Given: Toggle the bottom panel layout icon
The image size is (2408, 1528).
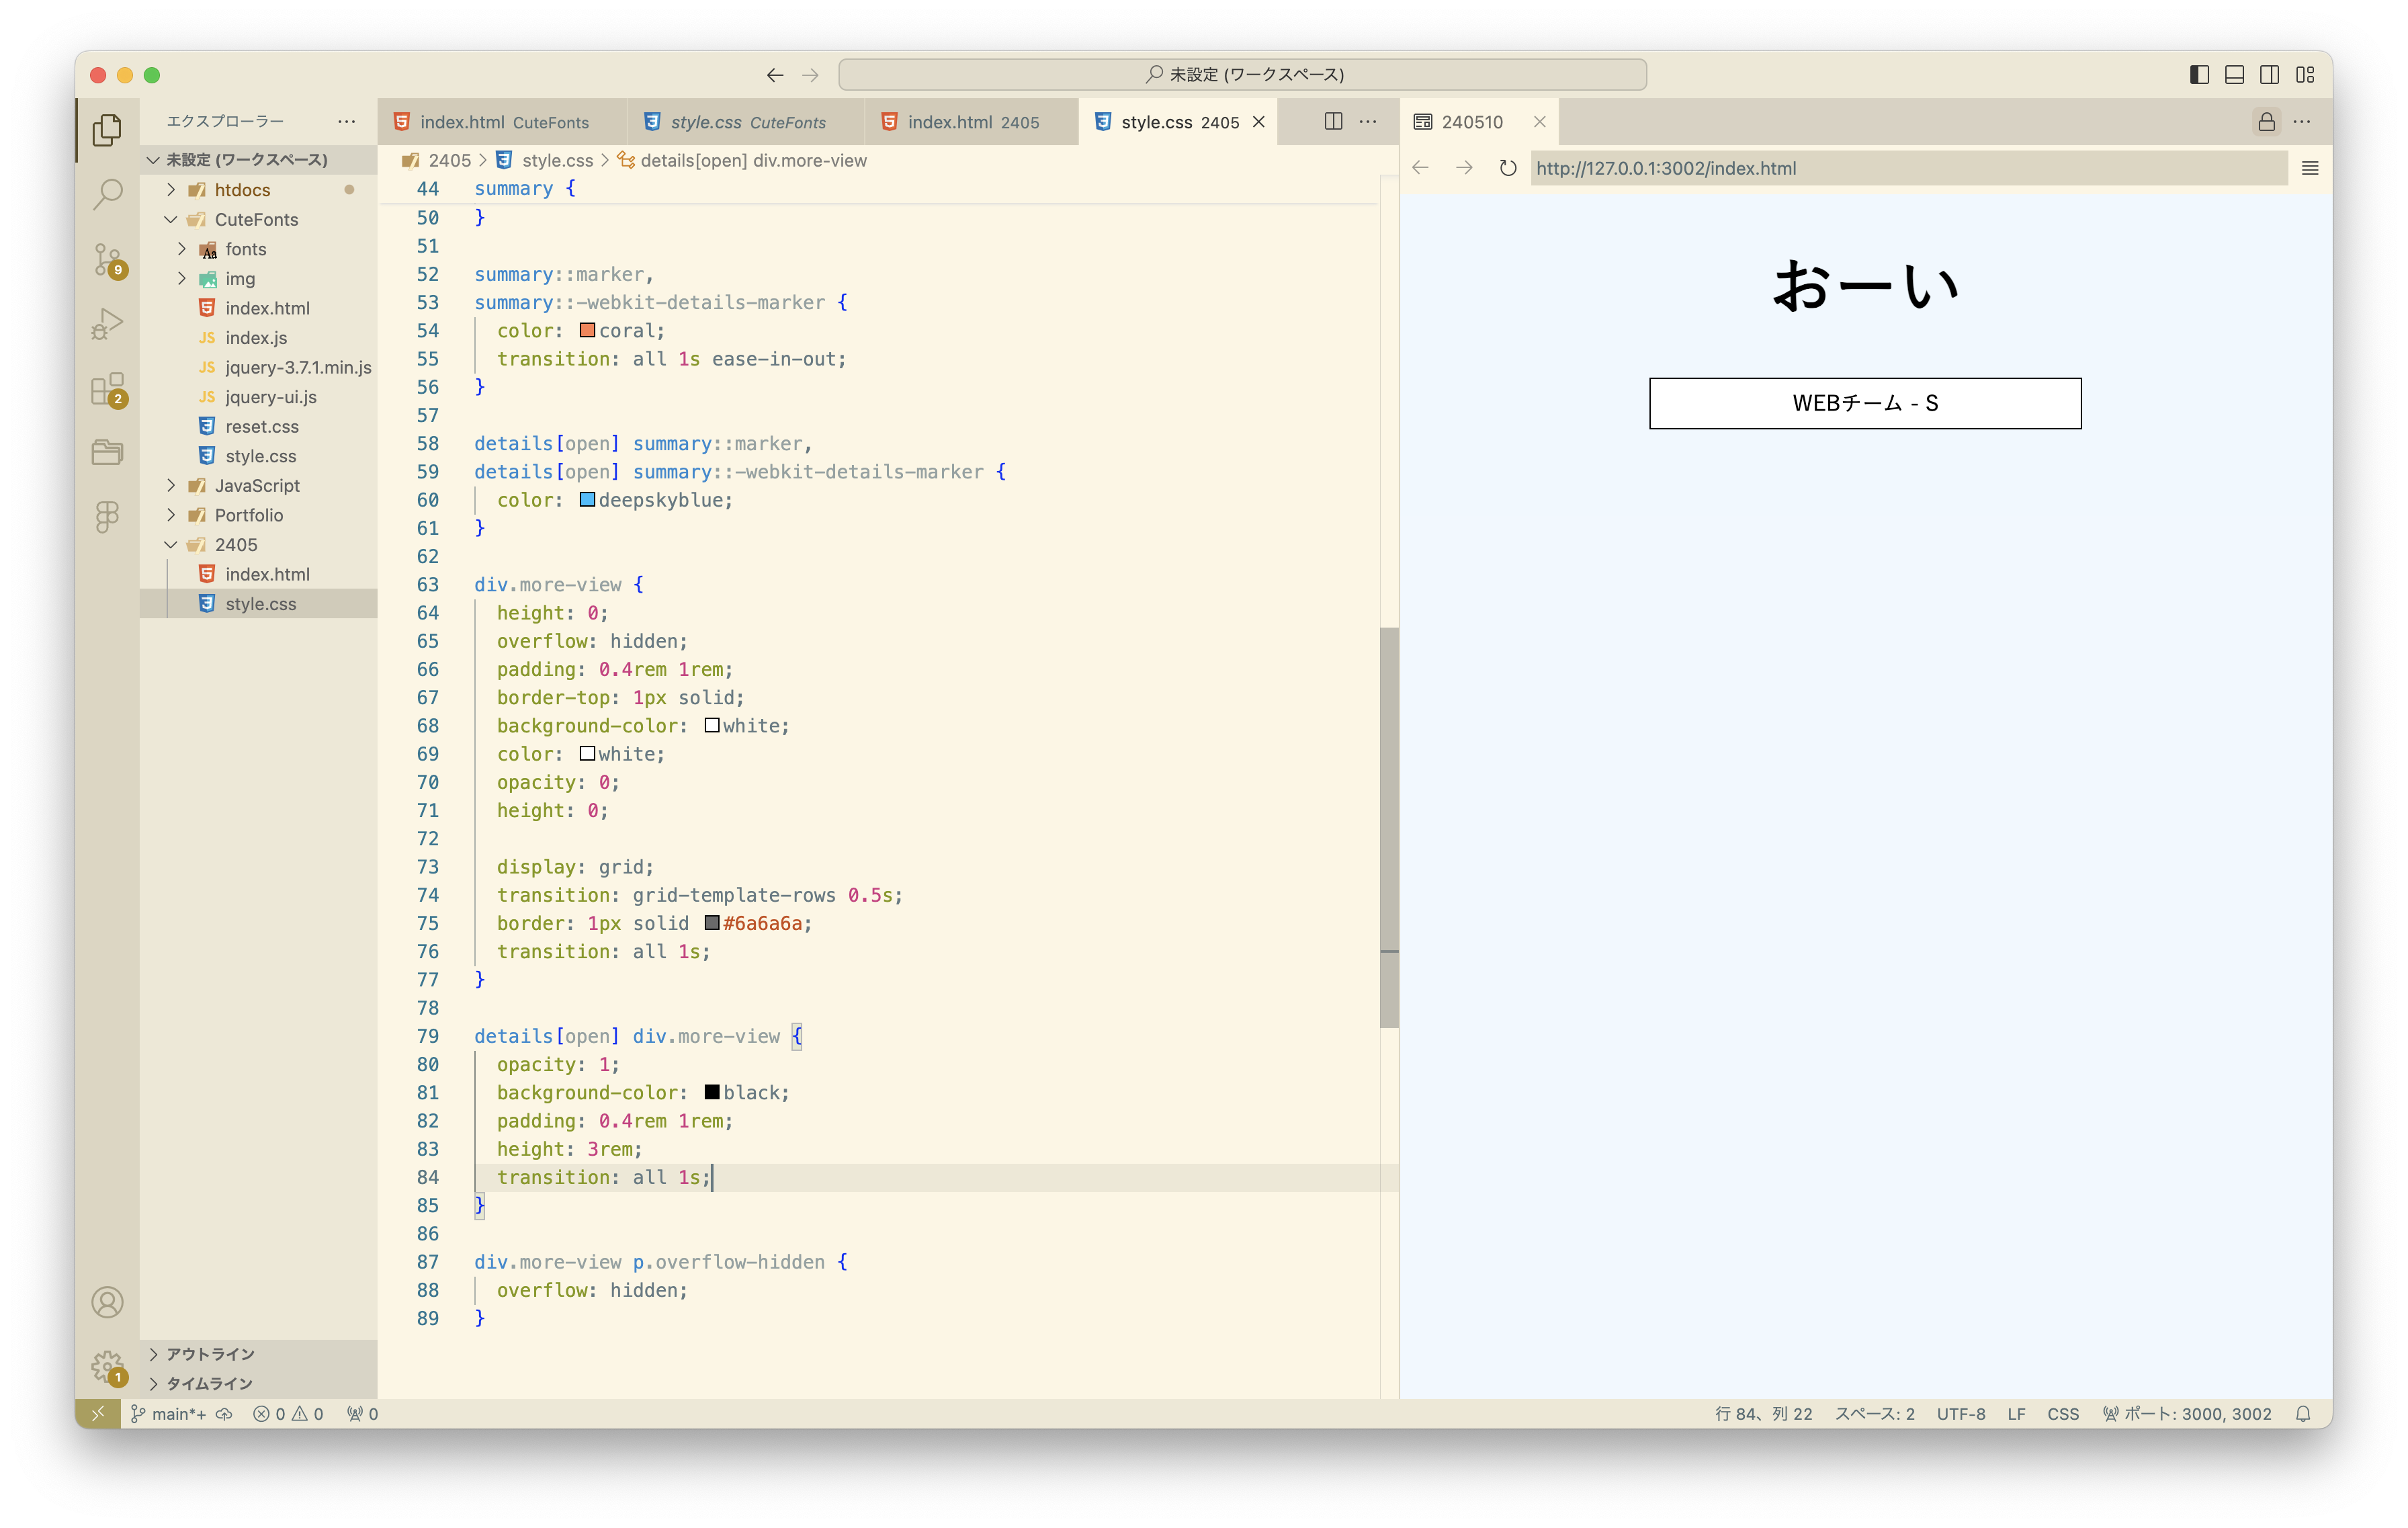Looking at the screenshot, I should tap(2234, 75).
